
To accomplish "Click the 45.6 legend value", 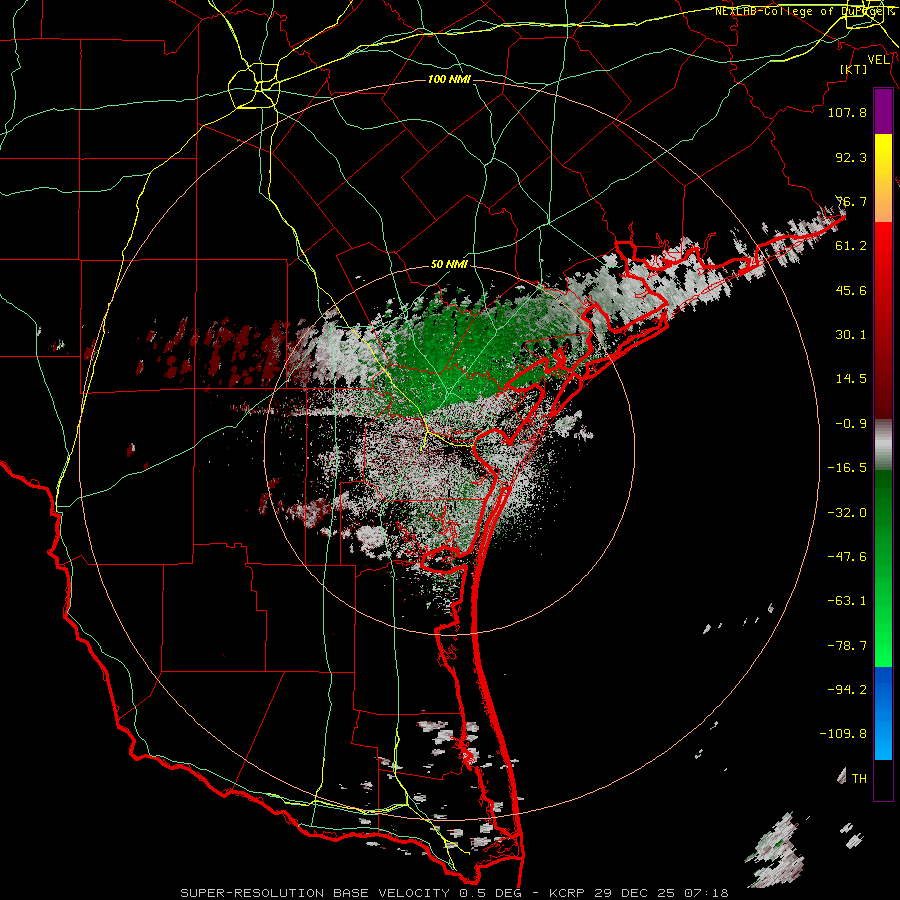I will 851,290.
